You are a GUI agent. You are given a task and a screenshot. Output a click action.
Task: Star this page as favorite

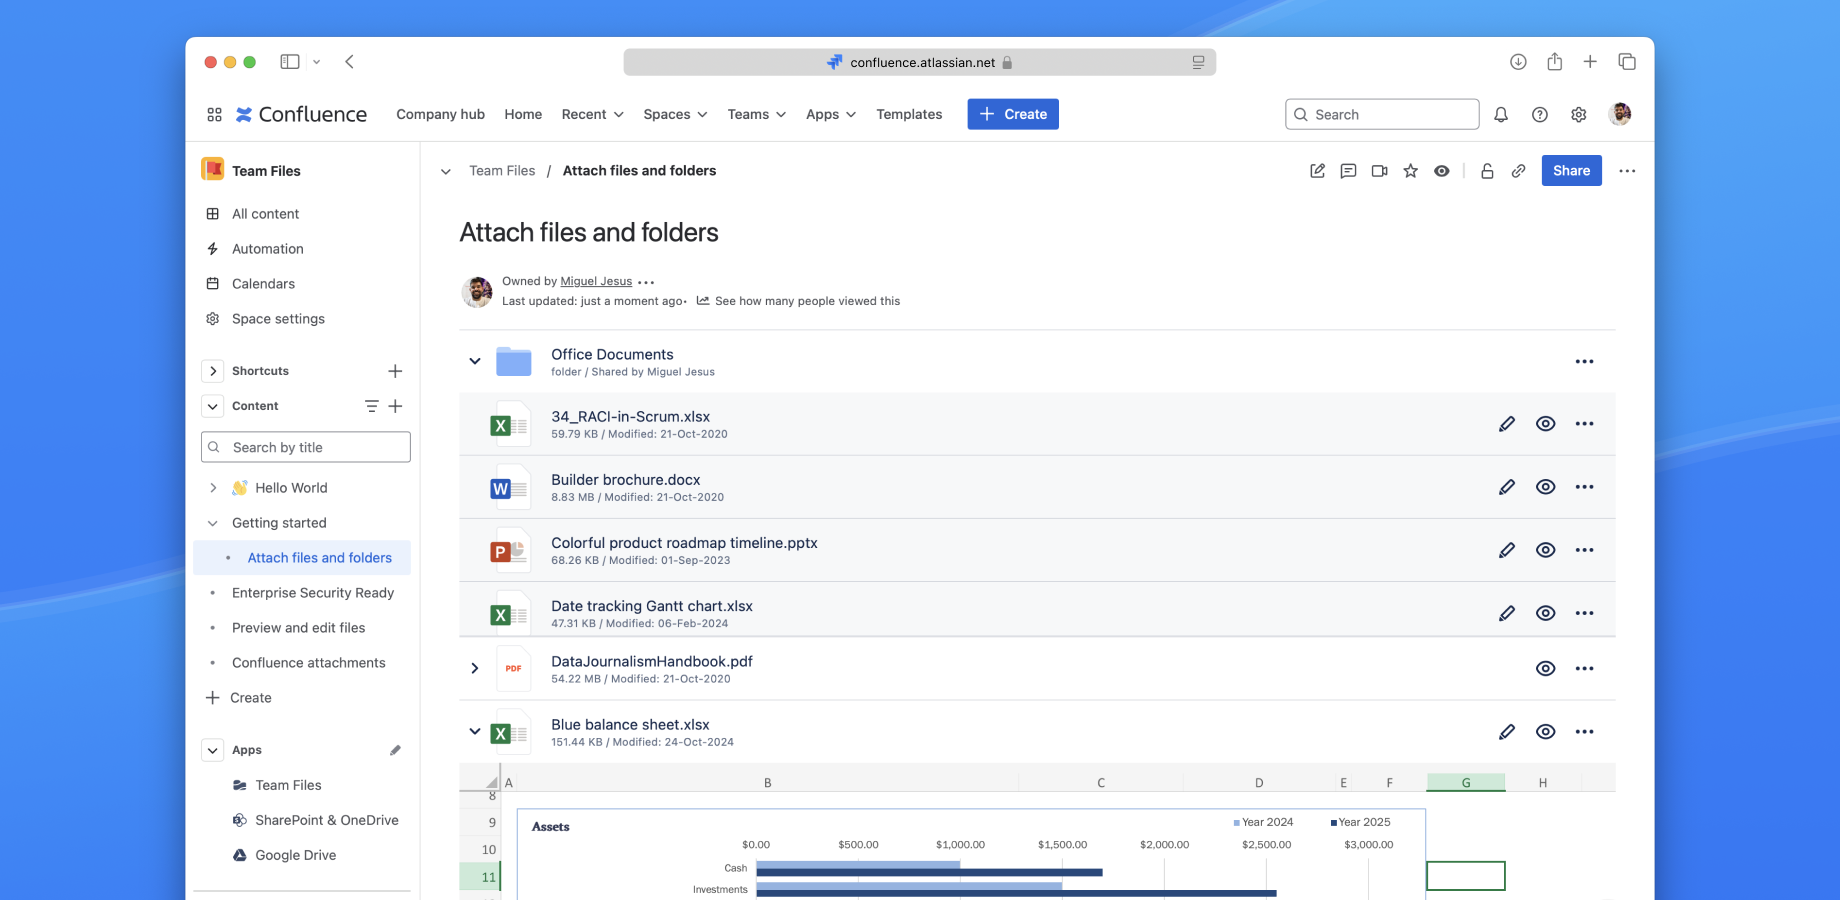(1410, 171)
